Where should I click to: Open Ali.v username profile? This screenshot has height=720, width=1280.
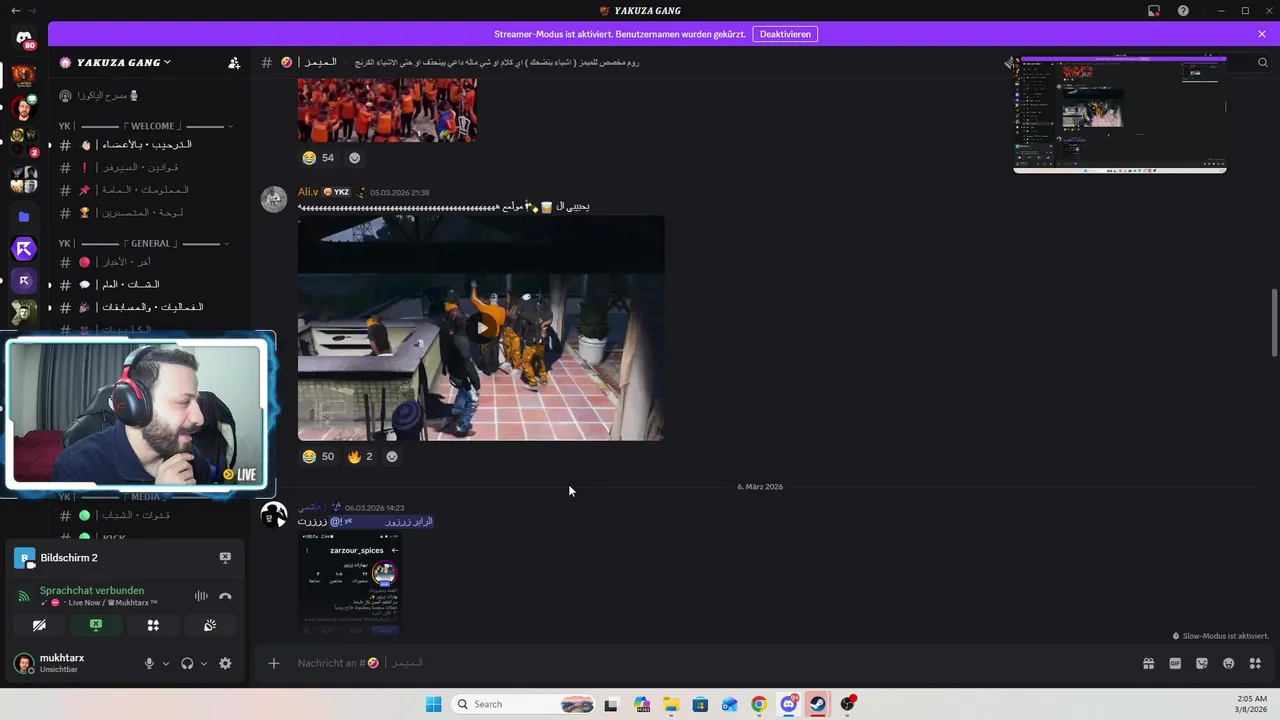[308, 192]
